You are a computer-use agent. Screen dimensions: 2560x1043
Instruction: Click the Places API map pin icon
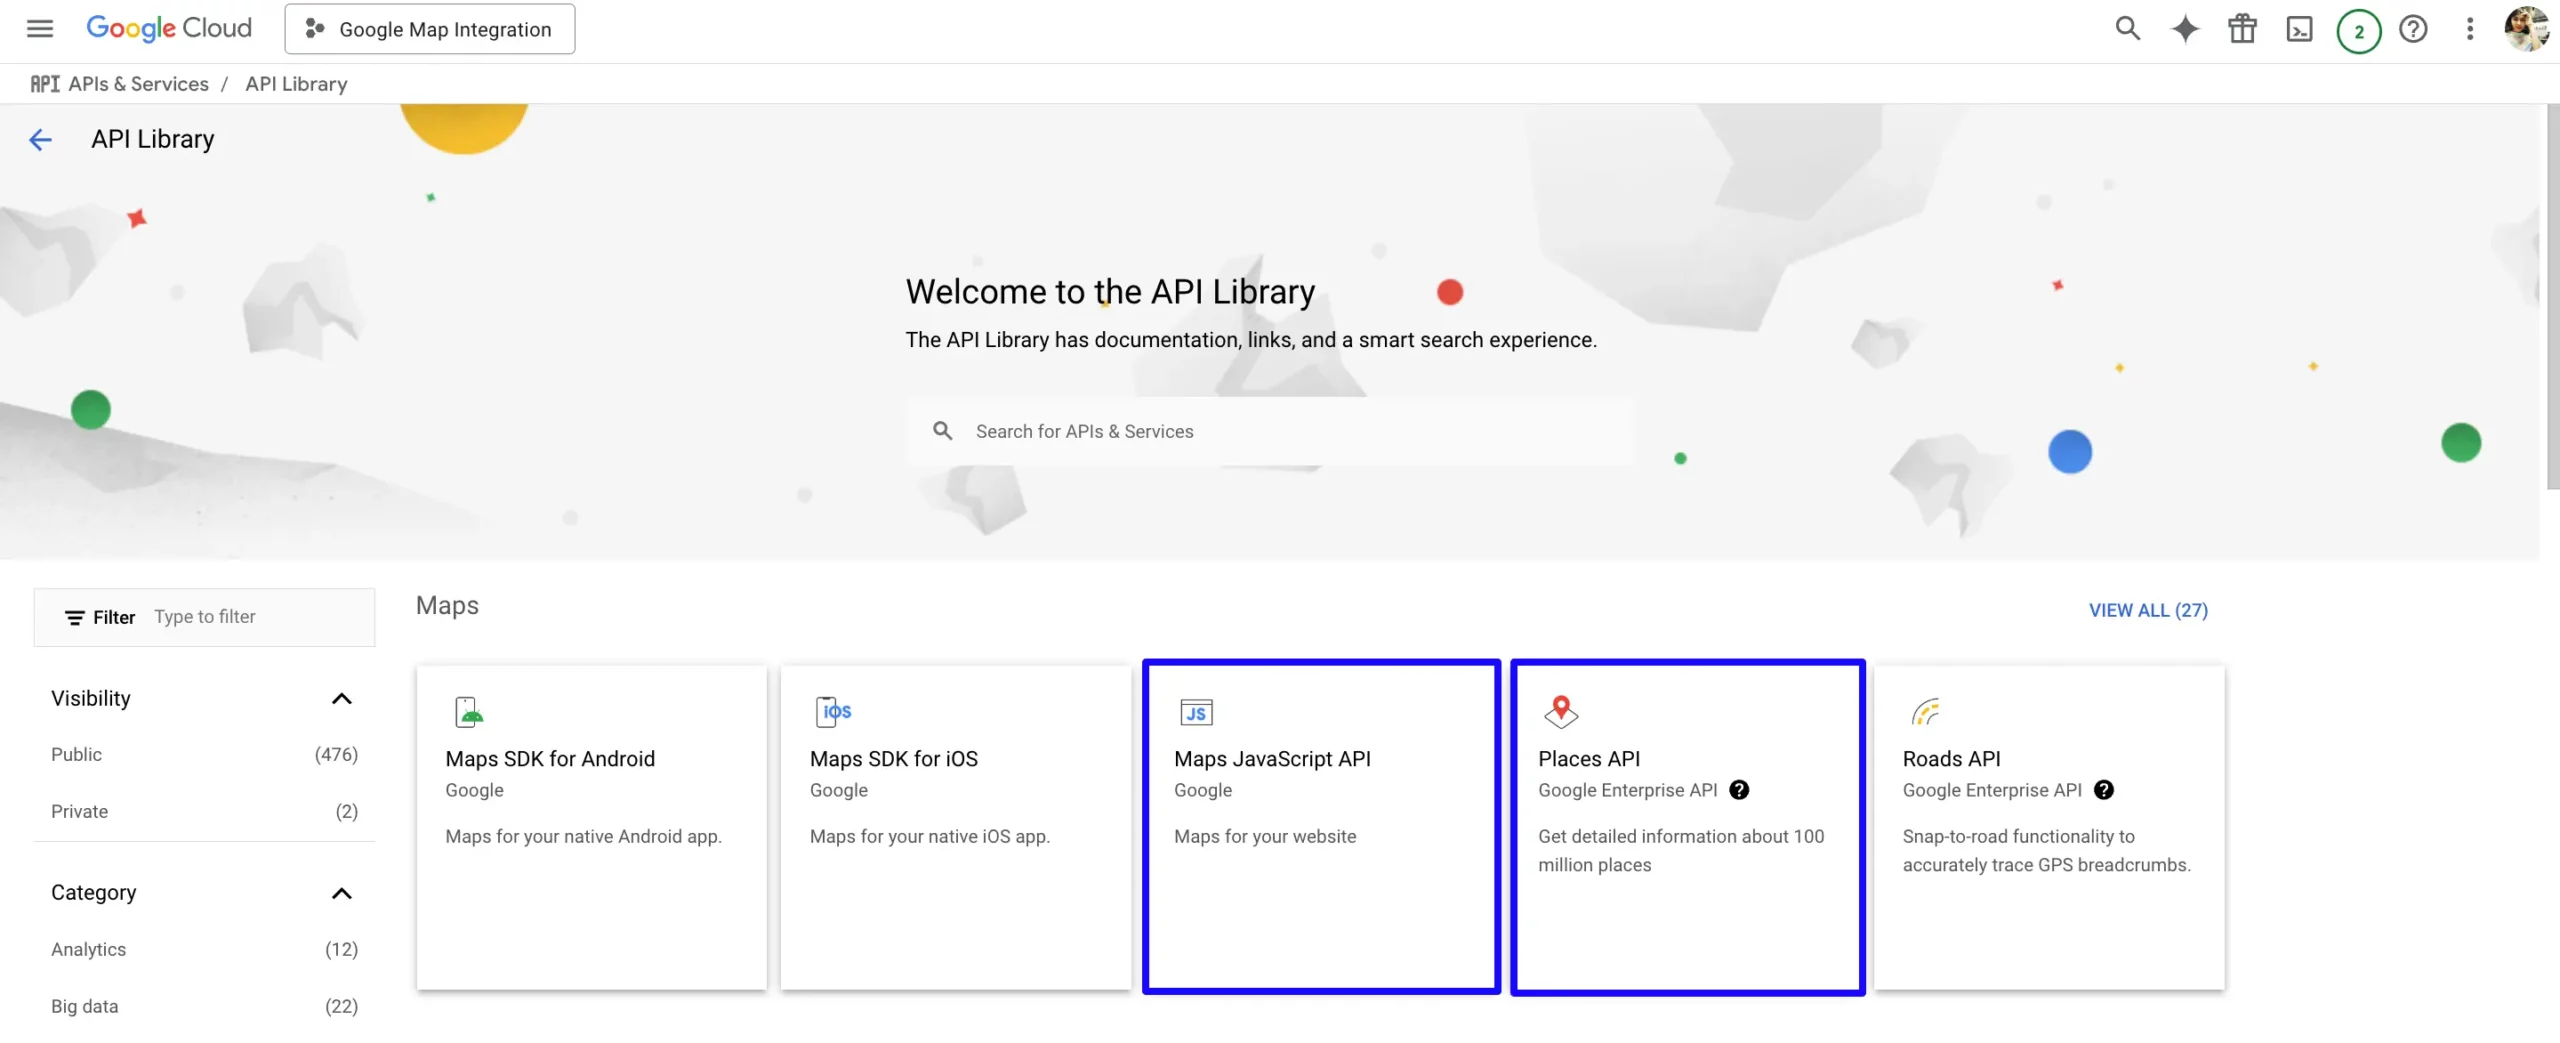pos(1561,712)
